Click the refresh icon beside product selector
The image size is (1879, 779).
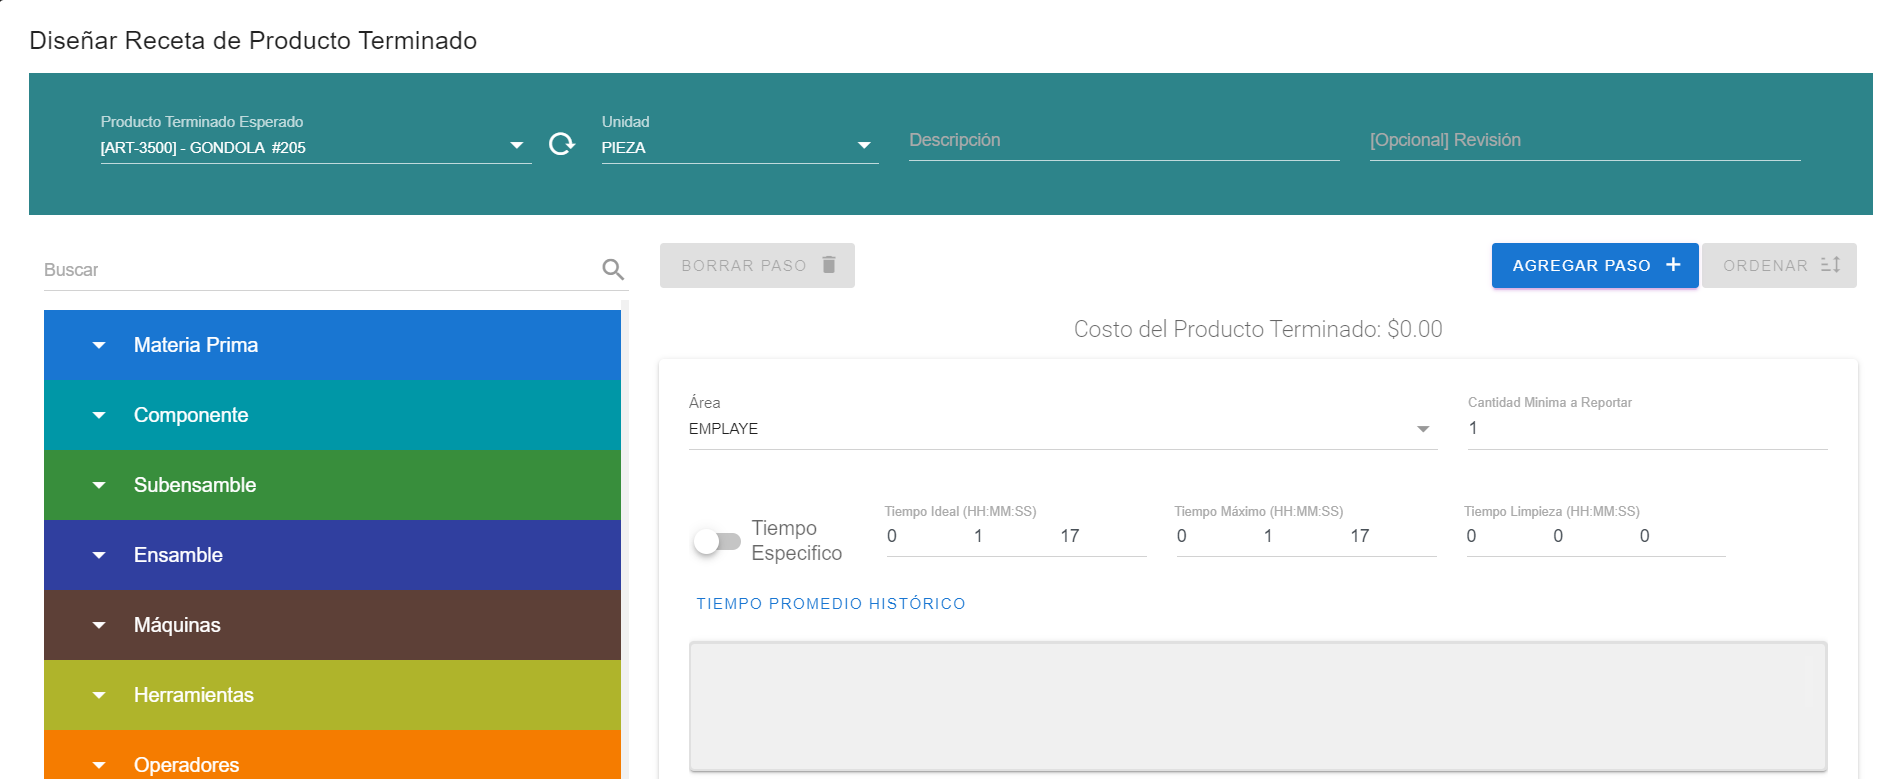(x=562, y=144)
